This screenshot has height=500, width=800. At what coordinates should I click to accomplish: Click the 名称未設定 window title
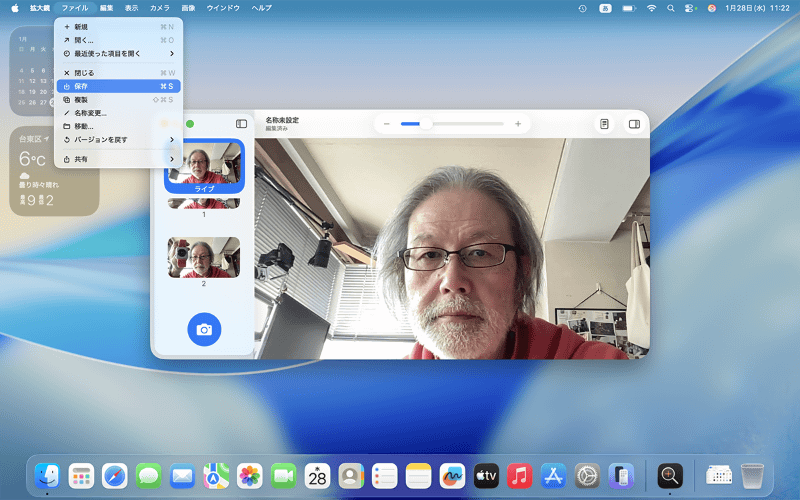coord(282,120)
